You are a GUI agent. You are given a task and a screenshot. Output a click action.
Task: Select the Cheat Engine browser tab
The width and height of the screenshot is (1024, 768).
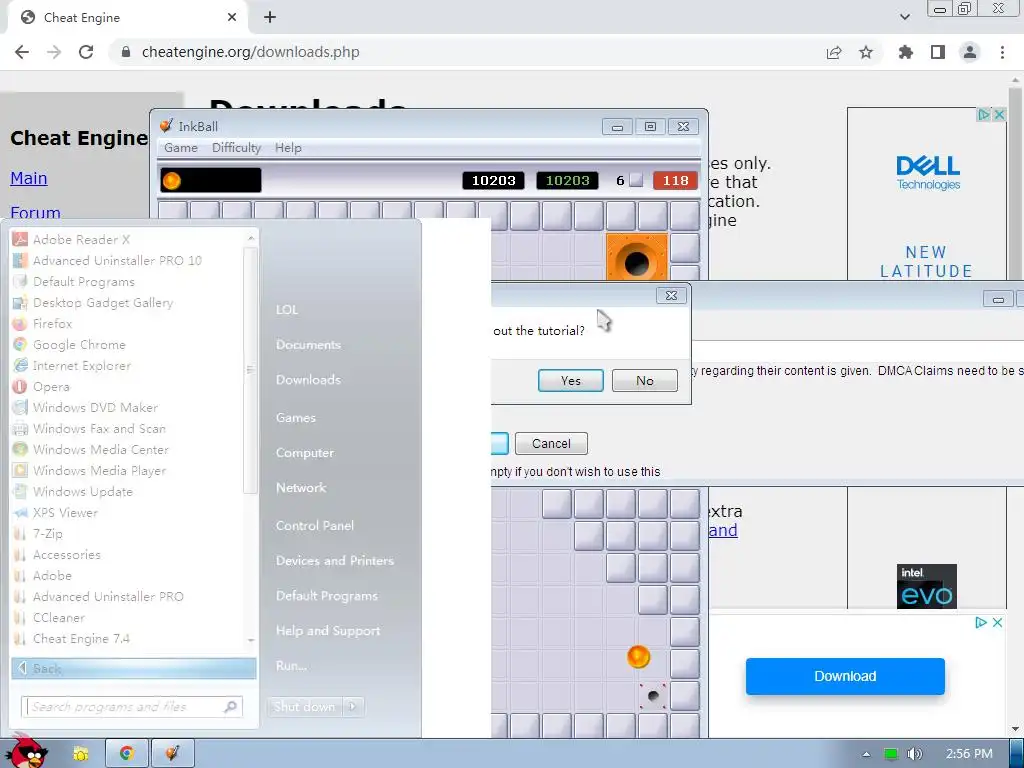[x=127, y=18]
